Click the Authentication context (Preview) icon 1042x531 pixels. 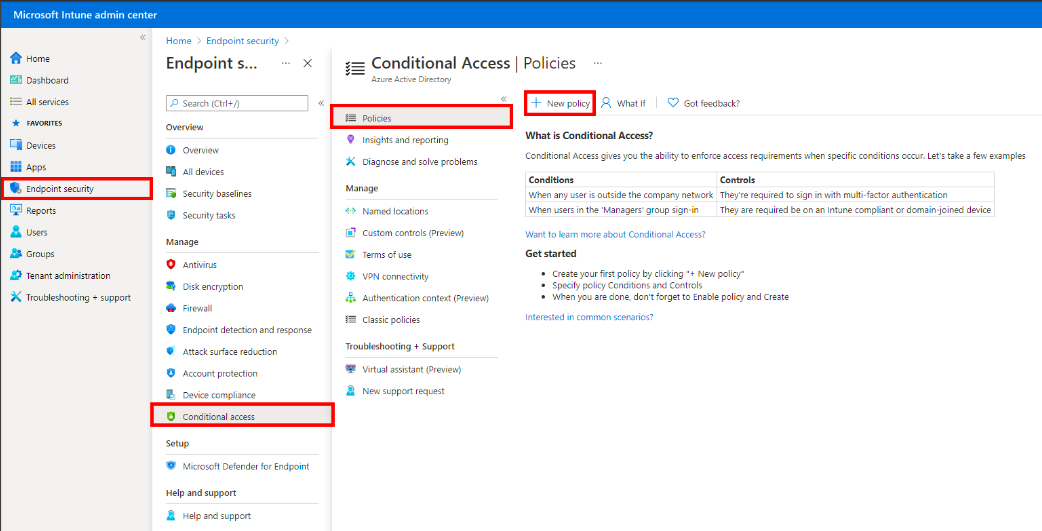click(x=351, y=298)
